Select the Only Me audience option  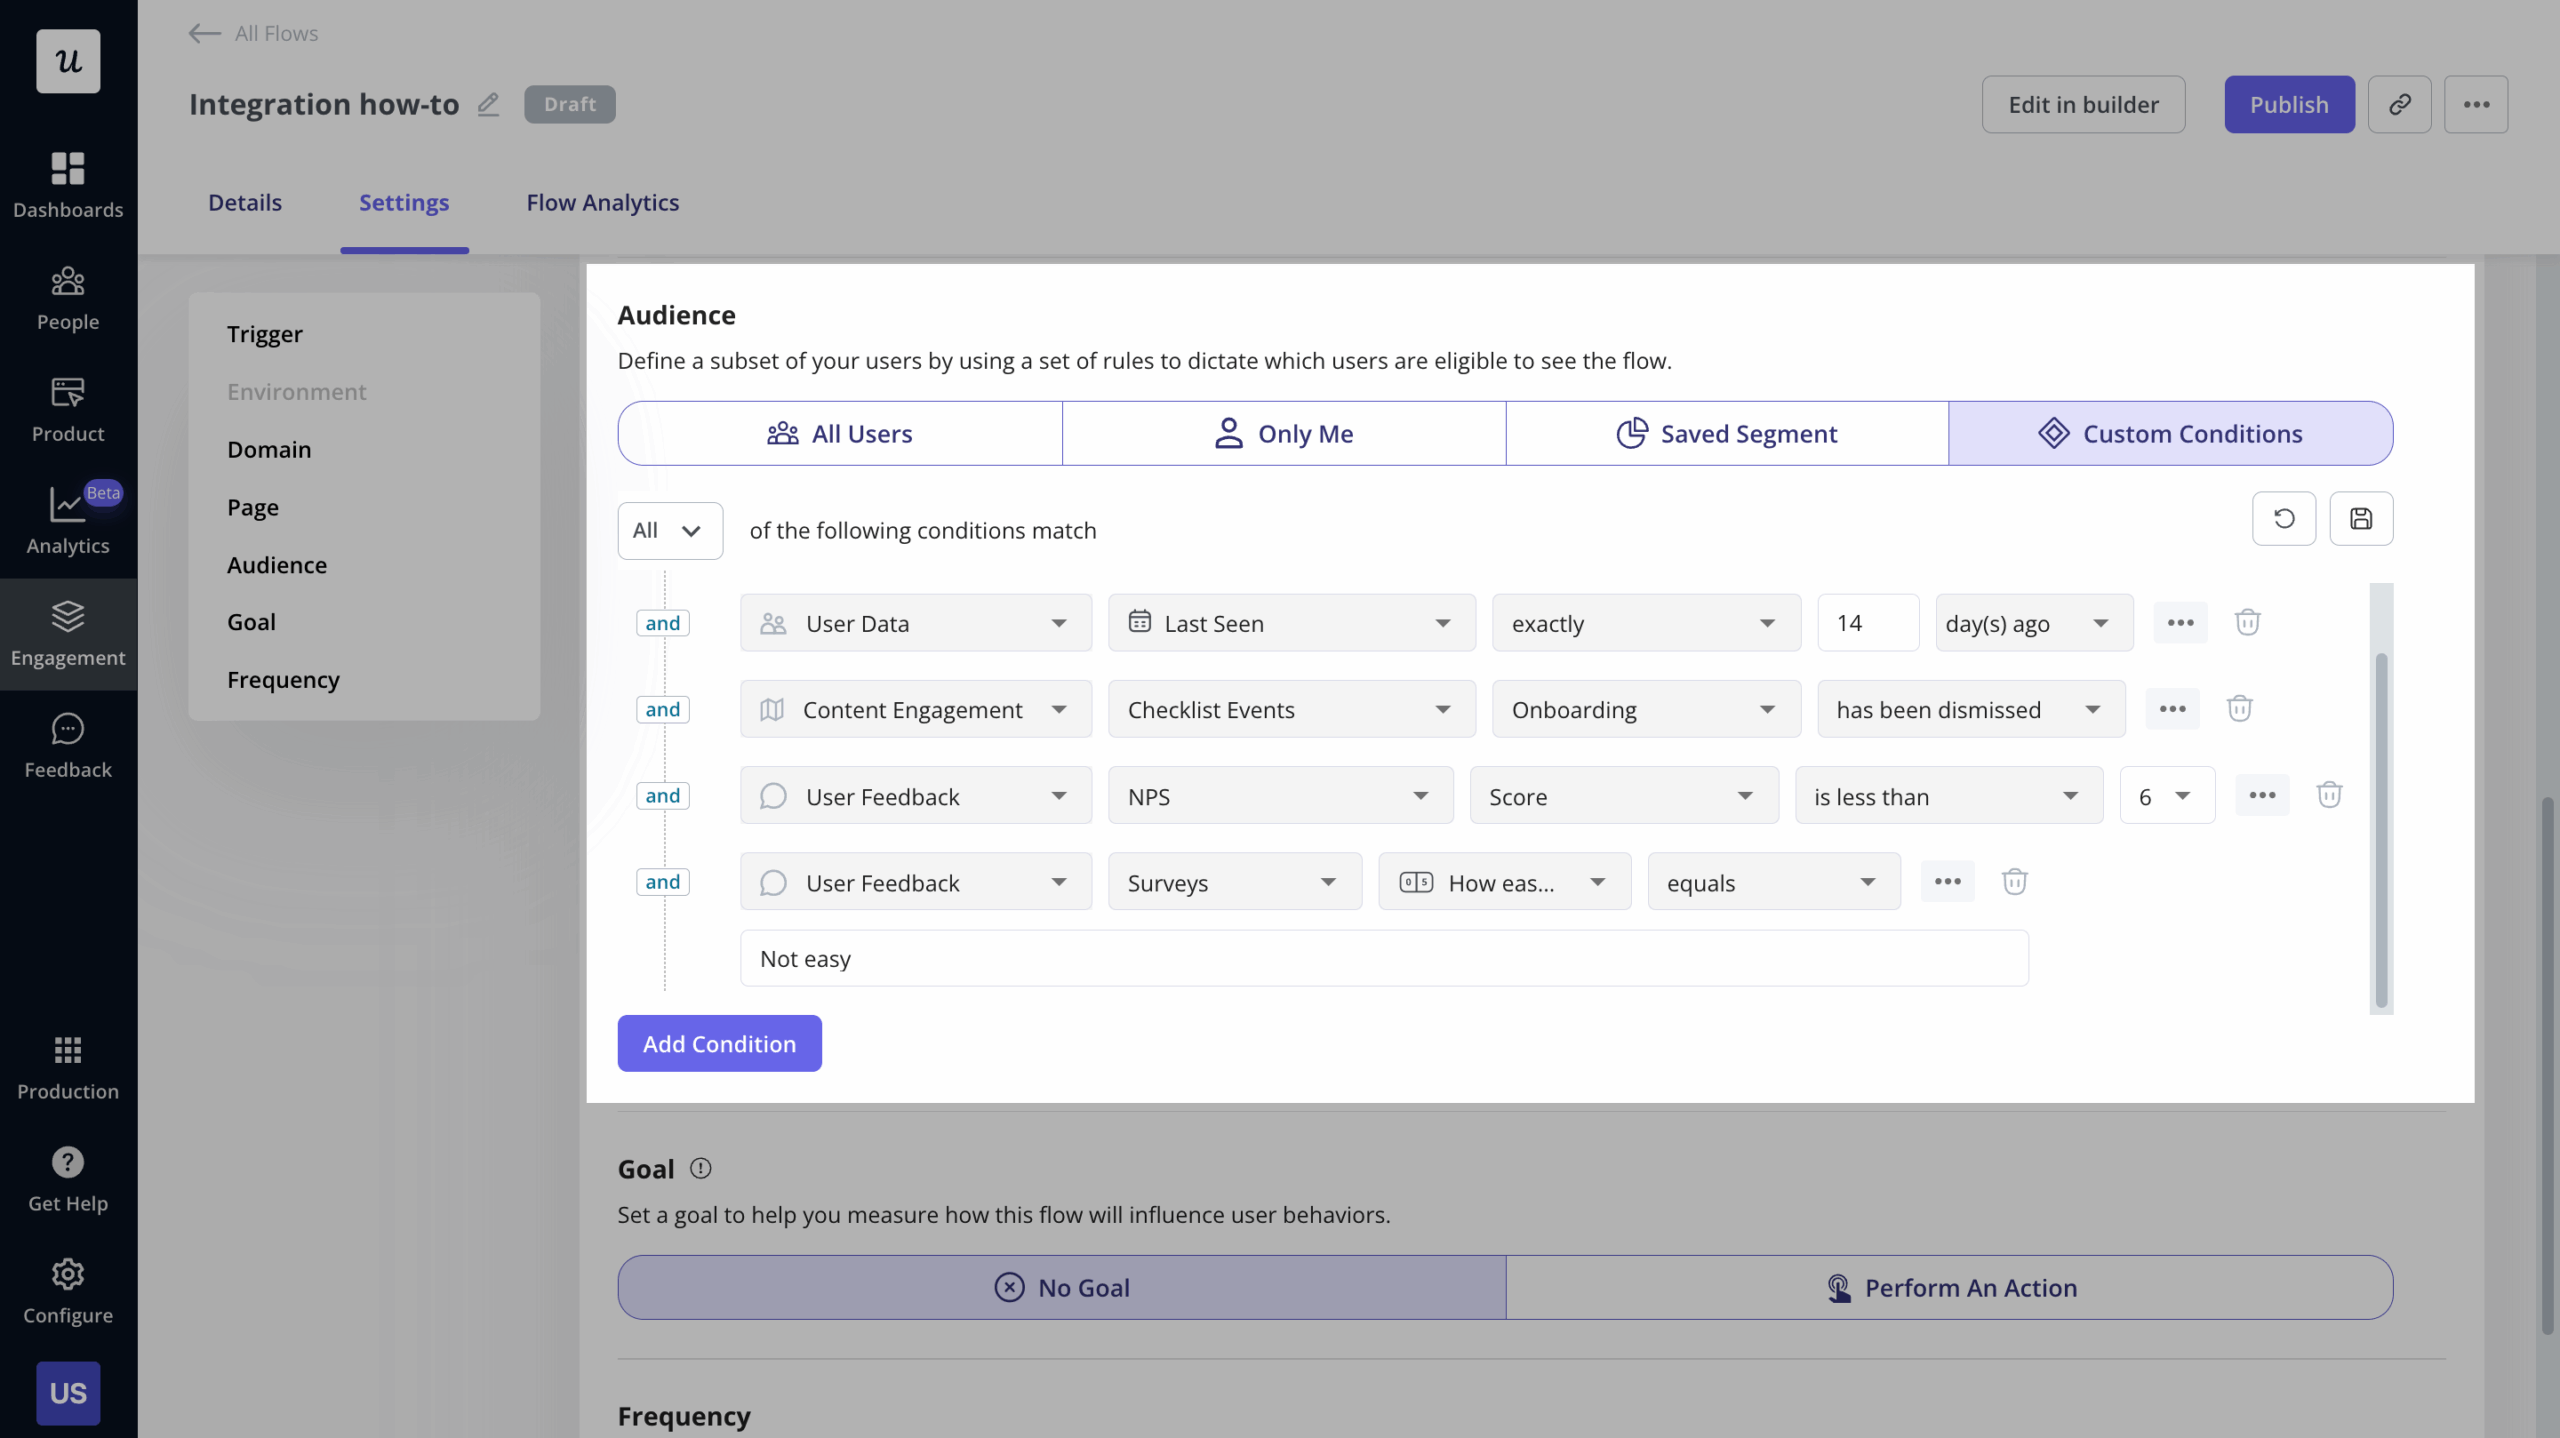click(1283, 433)
